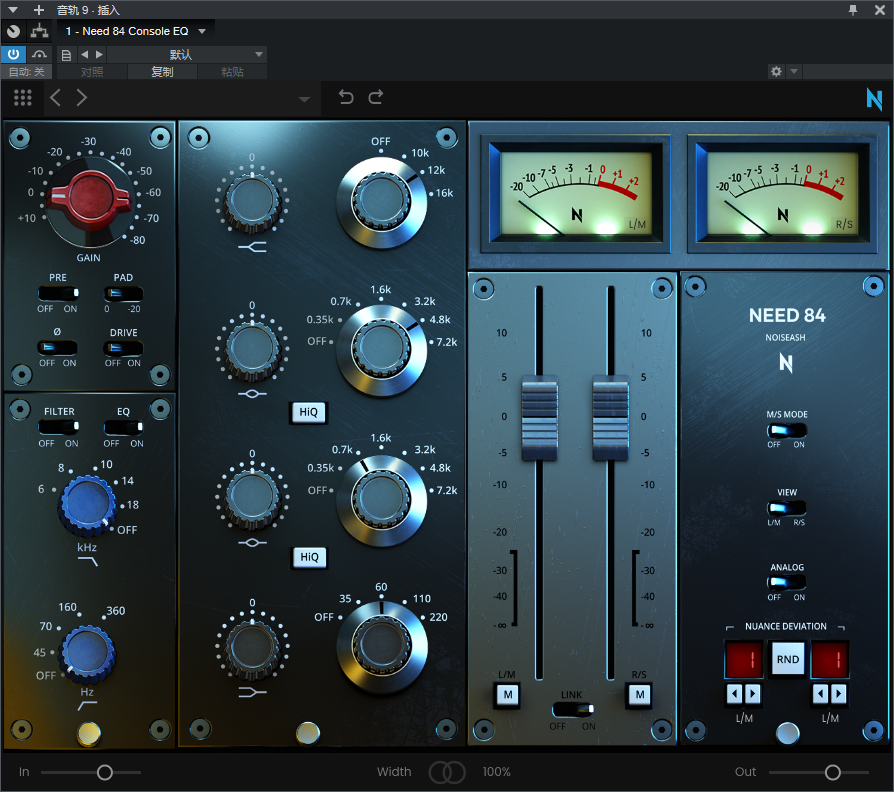Screen dimensions: 894x792
Task: Click the R/S channel fader cap
Action: tap(611, 418)
